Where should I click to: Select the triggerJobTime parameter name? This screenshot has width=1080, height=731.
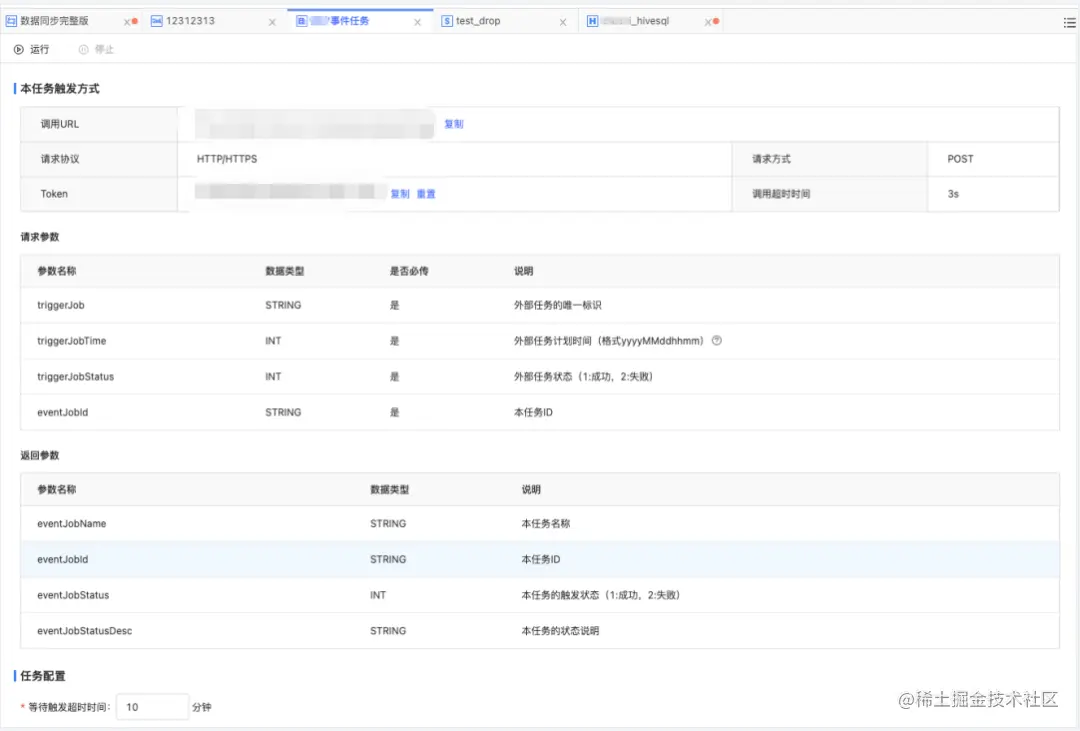[x=72, y=341]
